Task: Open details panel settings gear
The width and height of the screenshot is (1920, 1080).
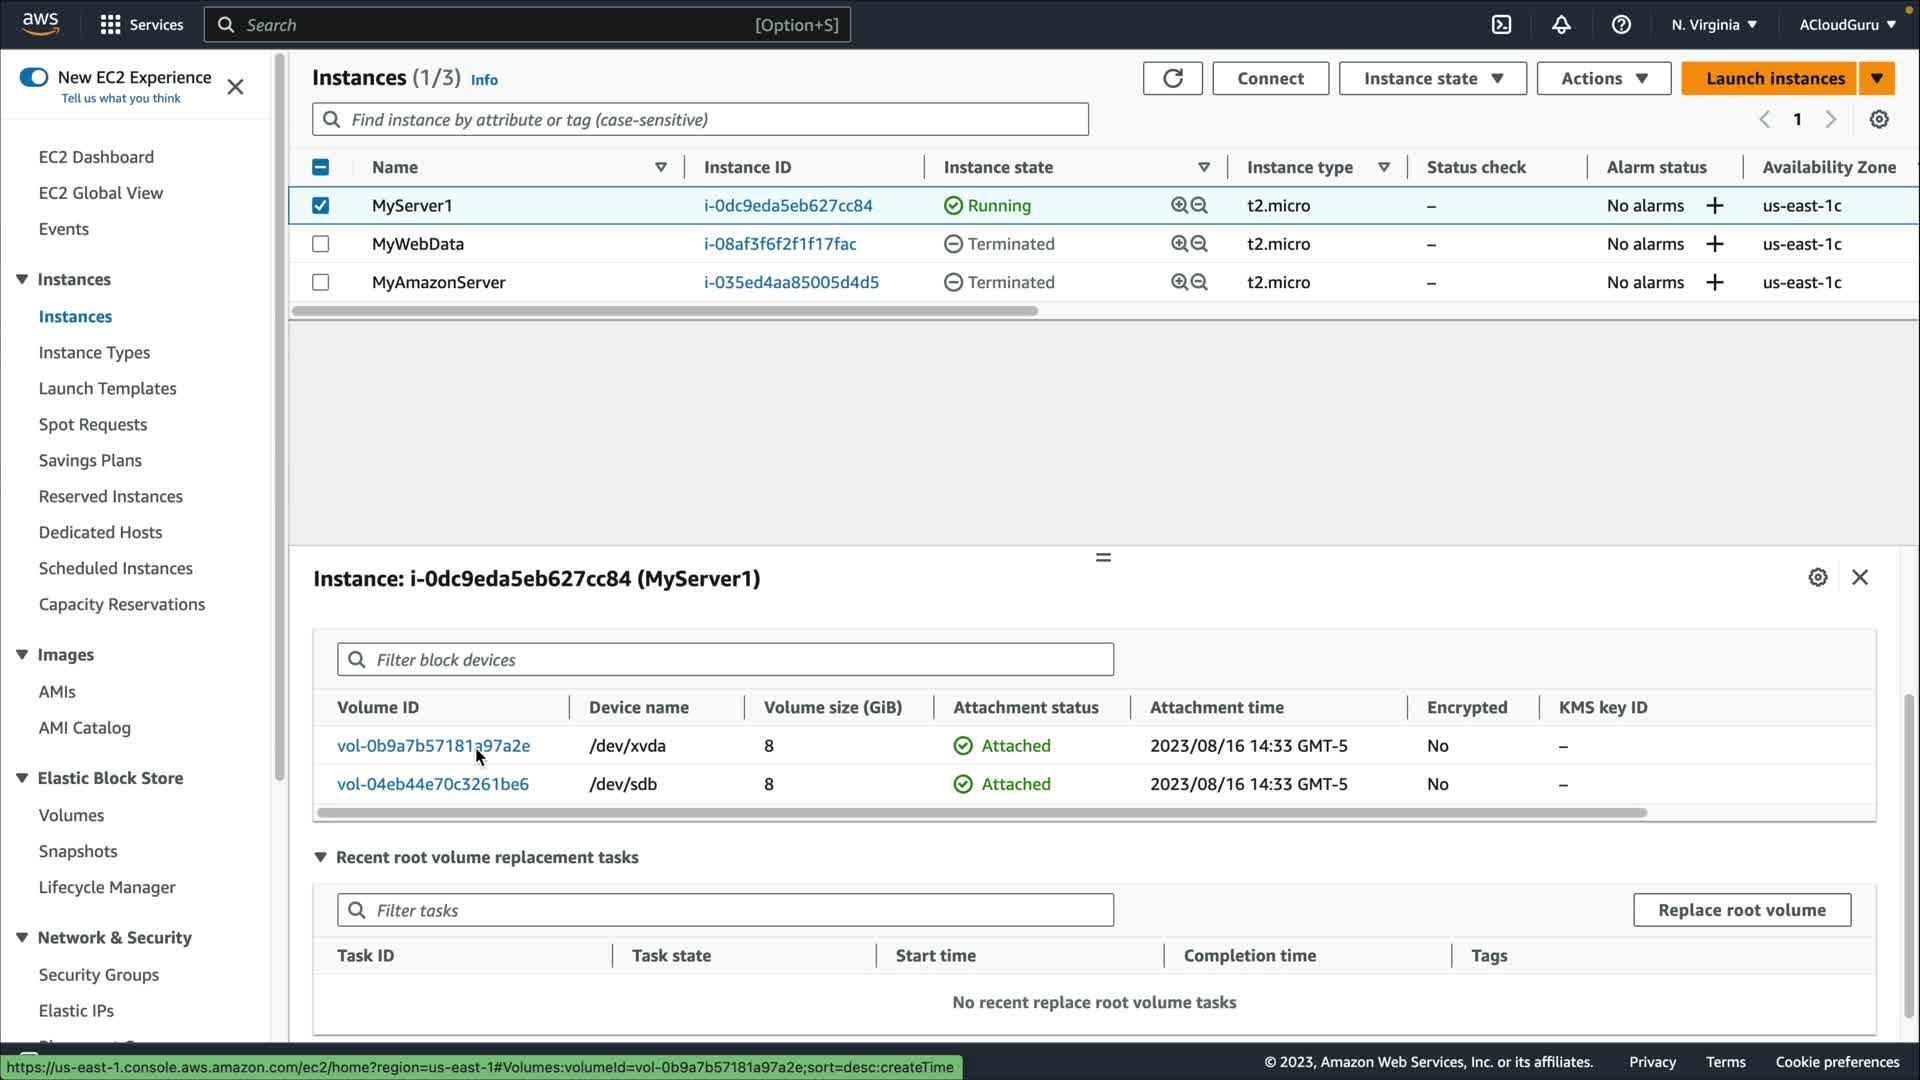Action: [x=1817, y=577]
